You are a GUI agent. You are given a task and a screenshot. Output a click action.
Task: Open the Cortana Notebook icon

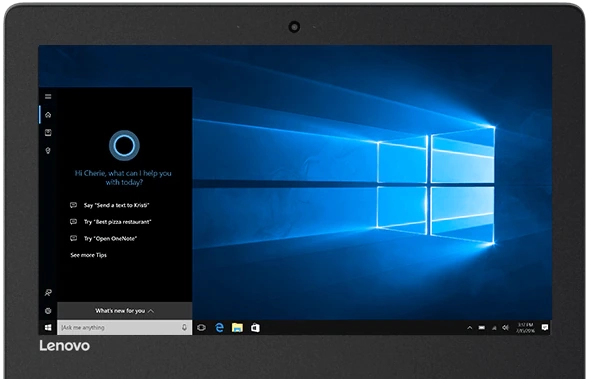(48, 132)
